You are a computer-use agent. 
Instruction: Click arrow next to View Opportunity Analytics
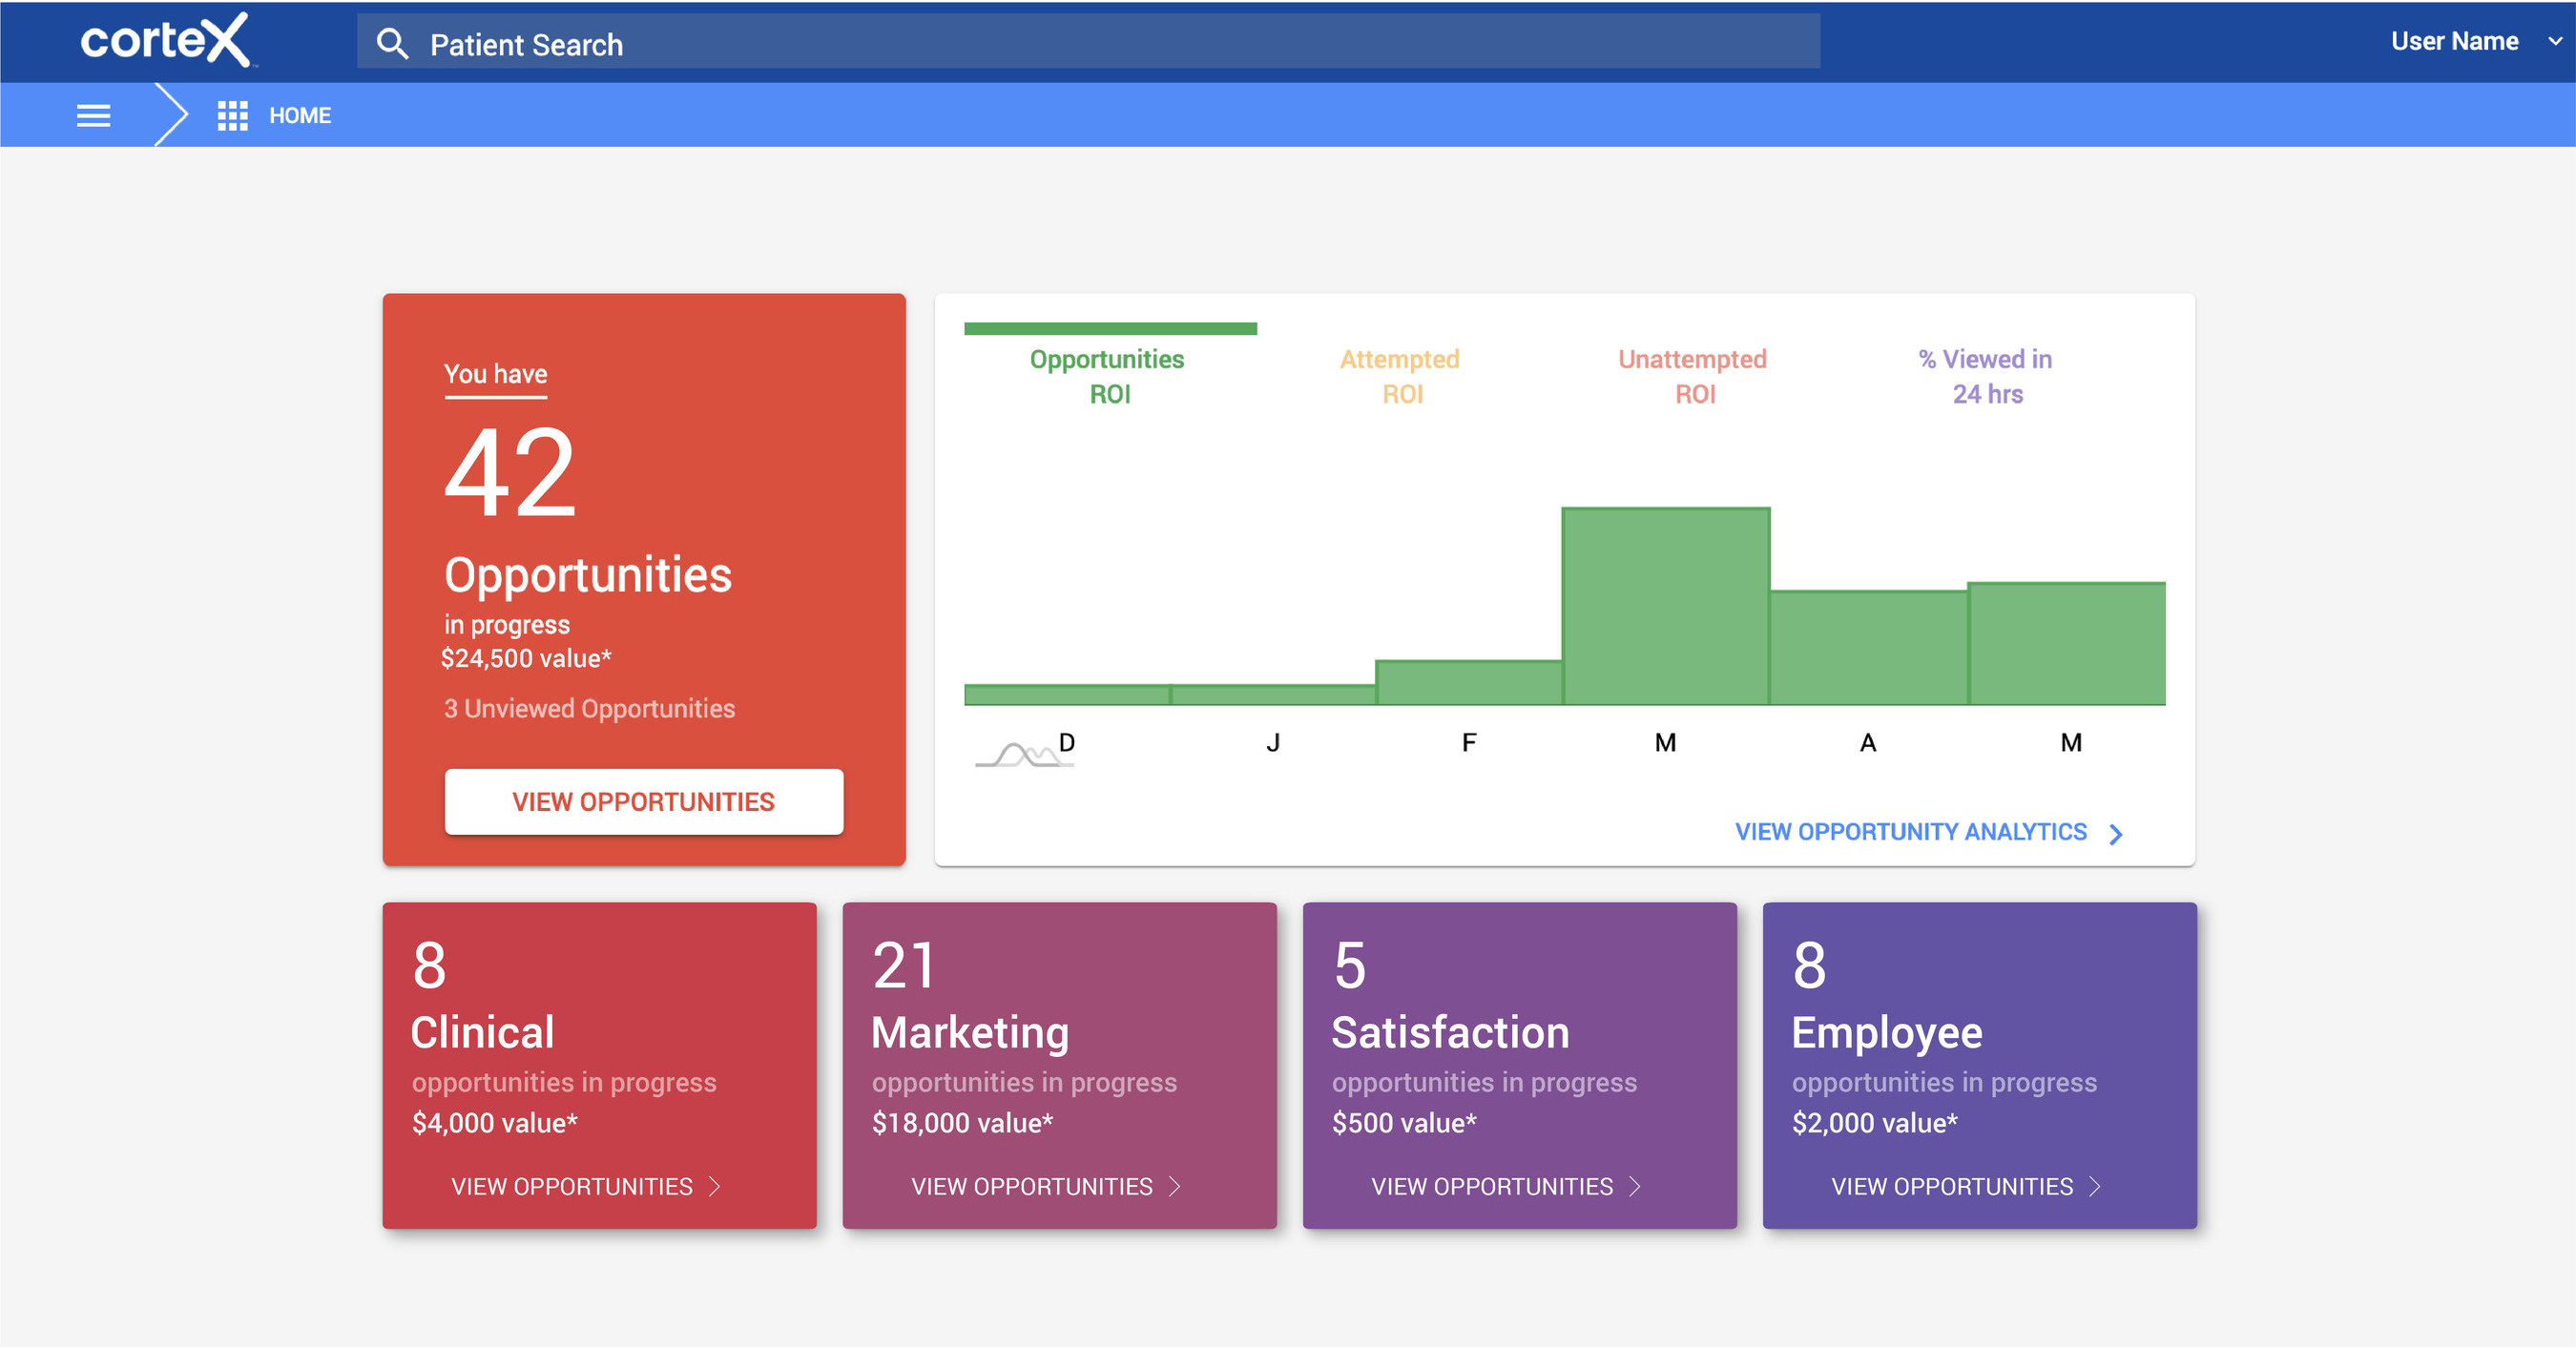(x=2115, y=833)
